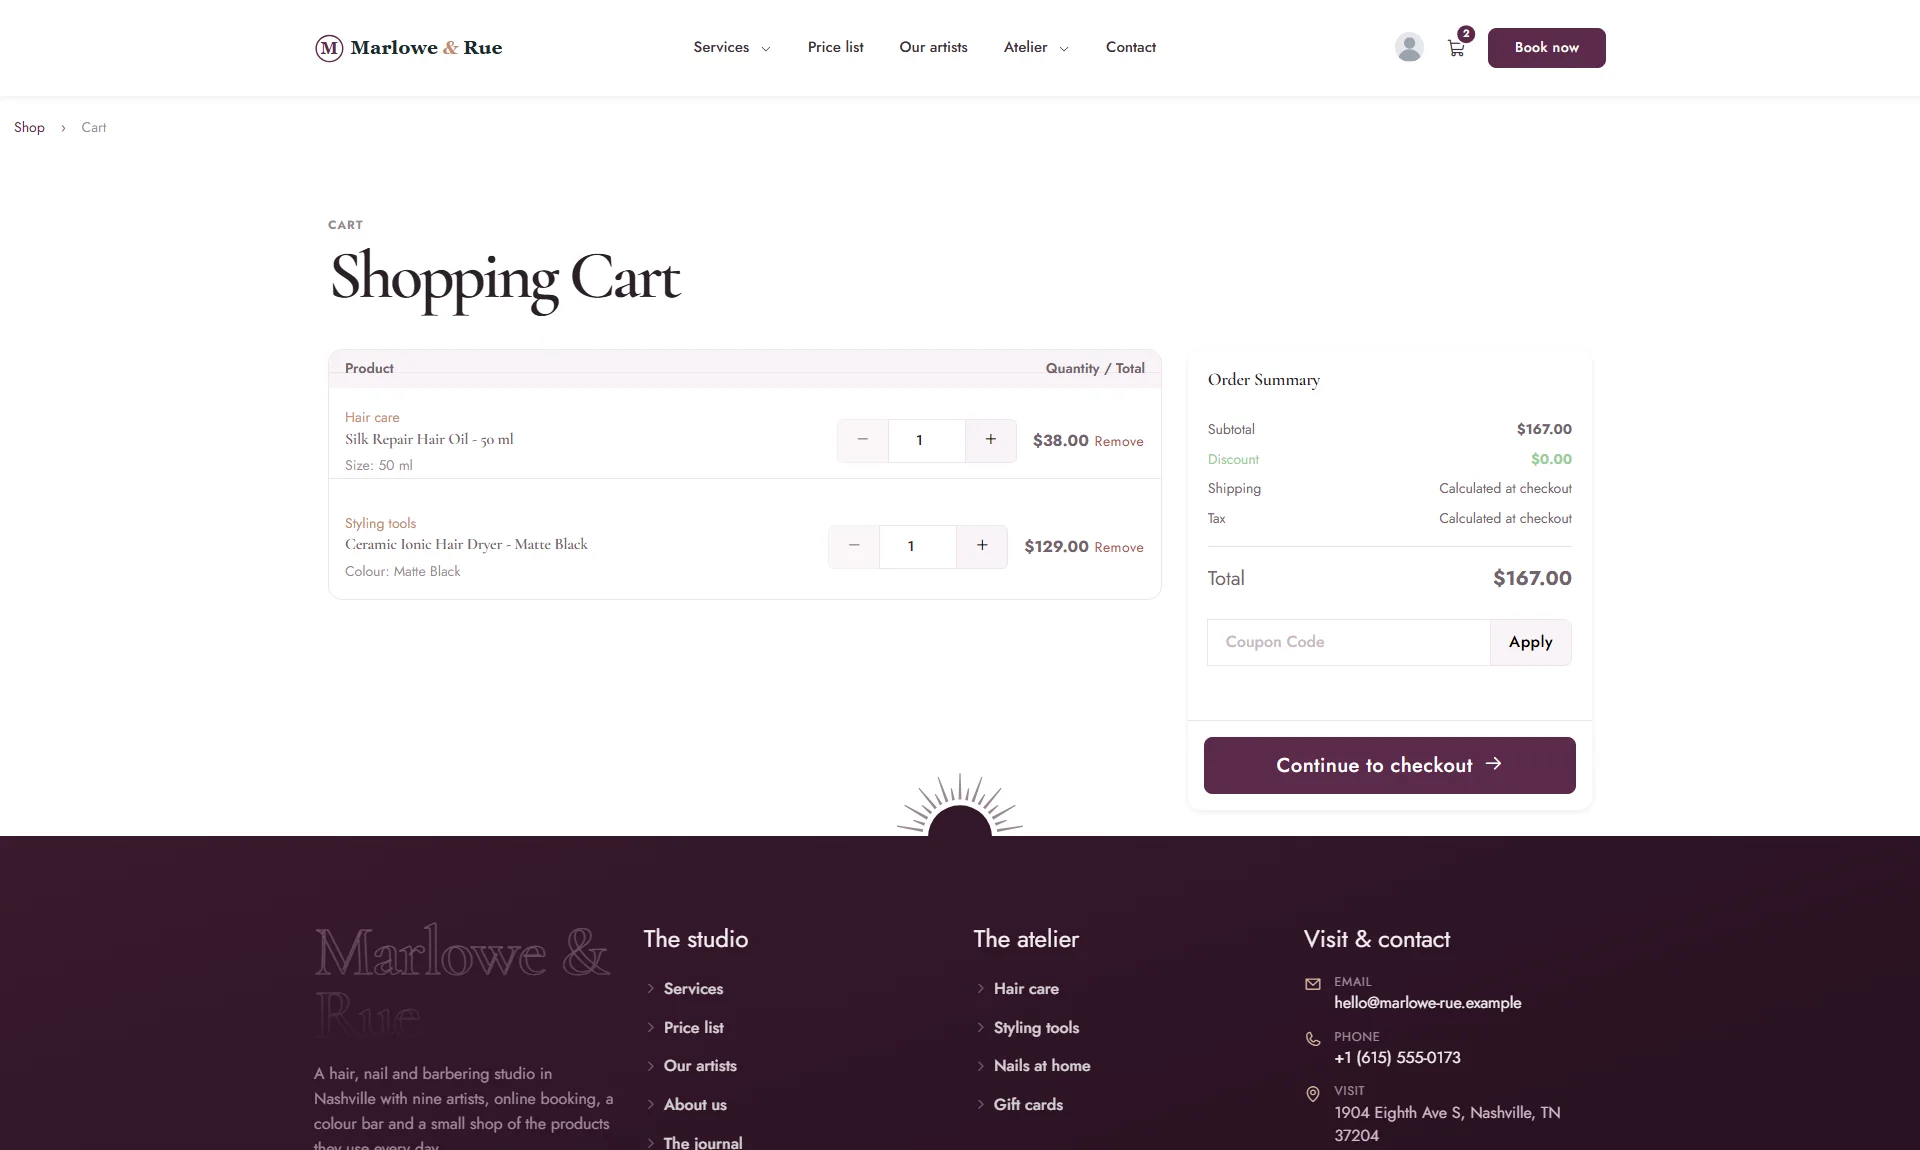1920x1150 pixels.
Task: Open the shopping cart icon in header
Action: (x=1456, y=47)
